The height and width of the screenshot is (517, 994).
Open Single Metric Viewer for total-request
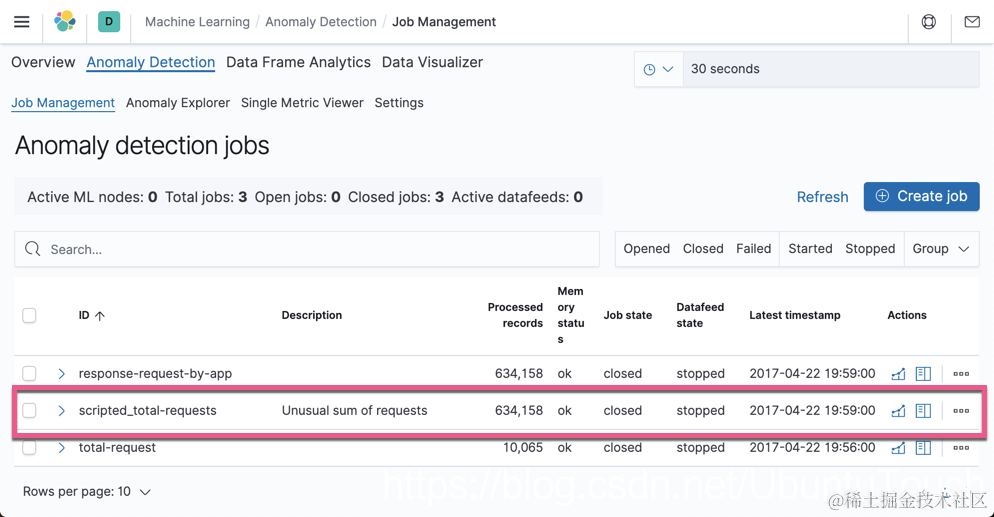(x=898, y=448)
